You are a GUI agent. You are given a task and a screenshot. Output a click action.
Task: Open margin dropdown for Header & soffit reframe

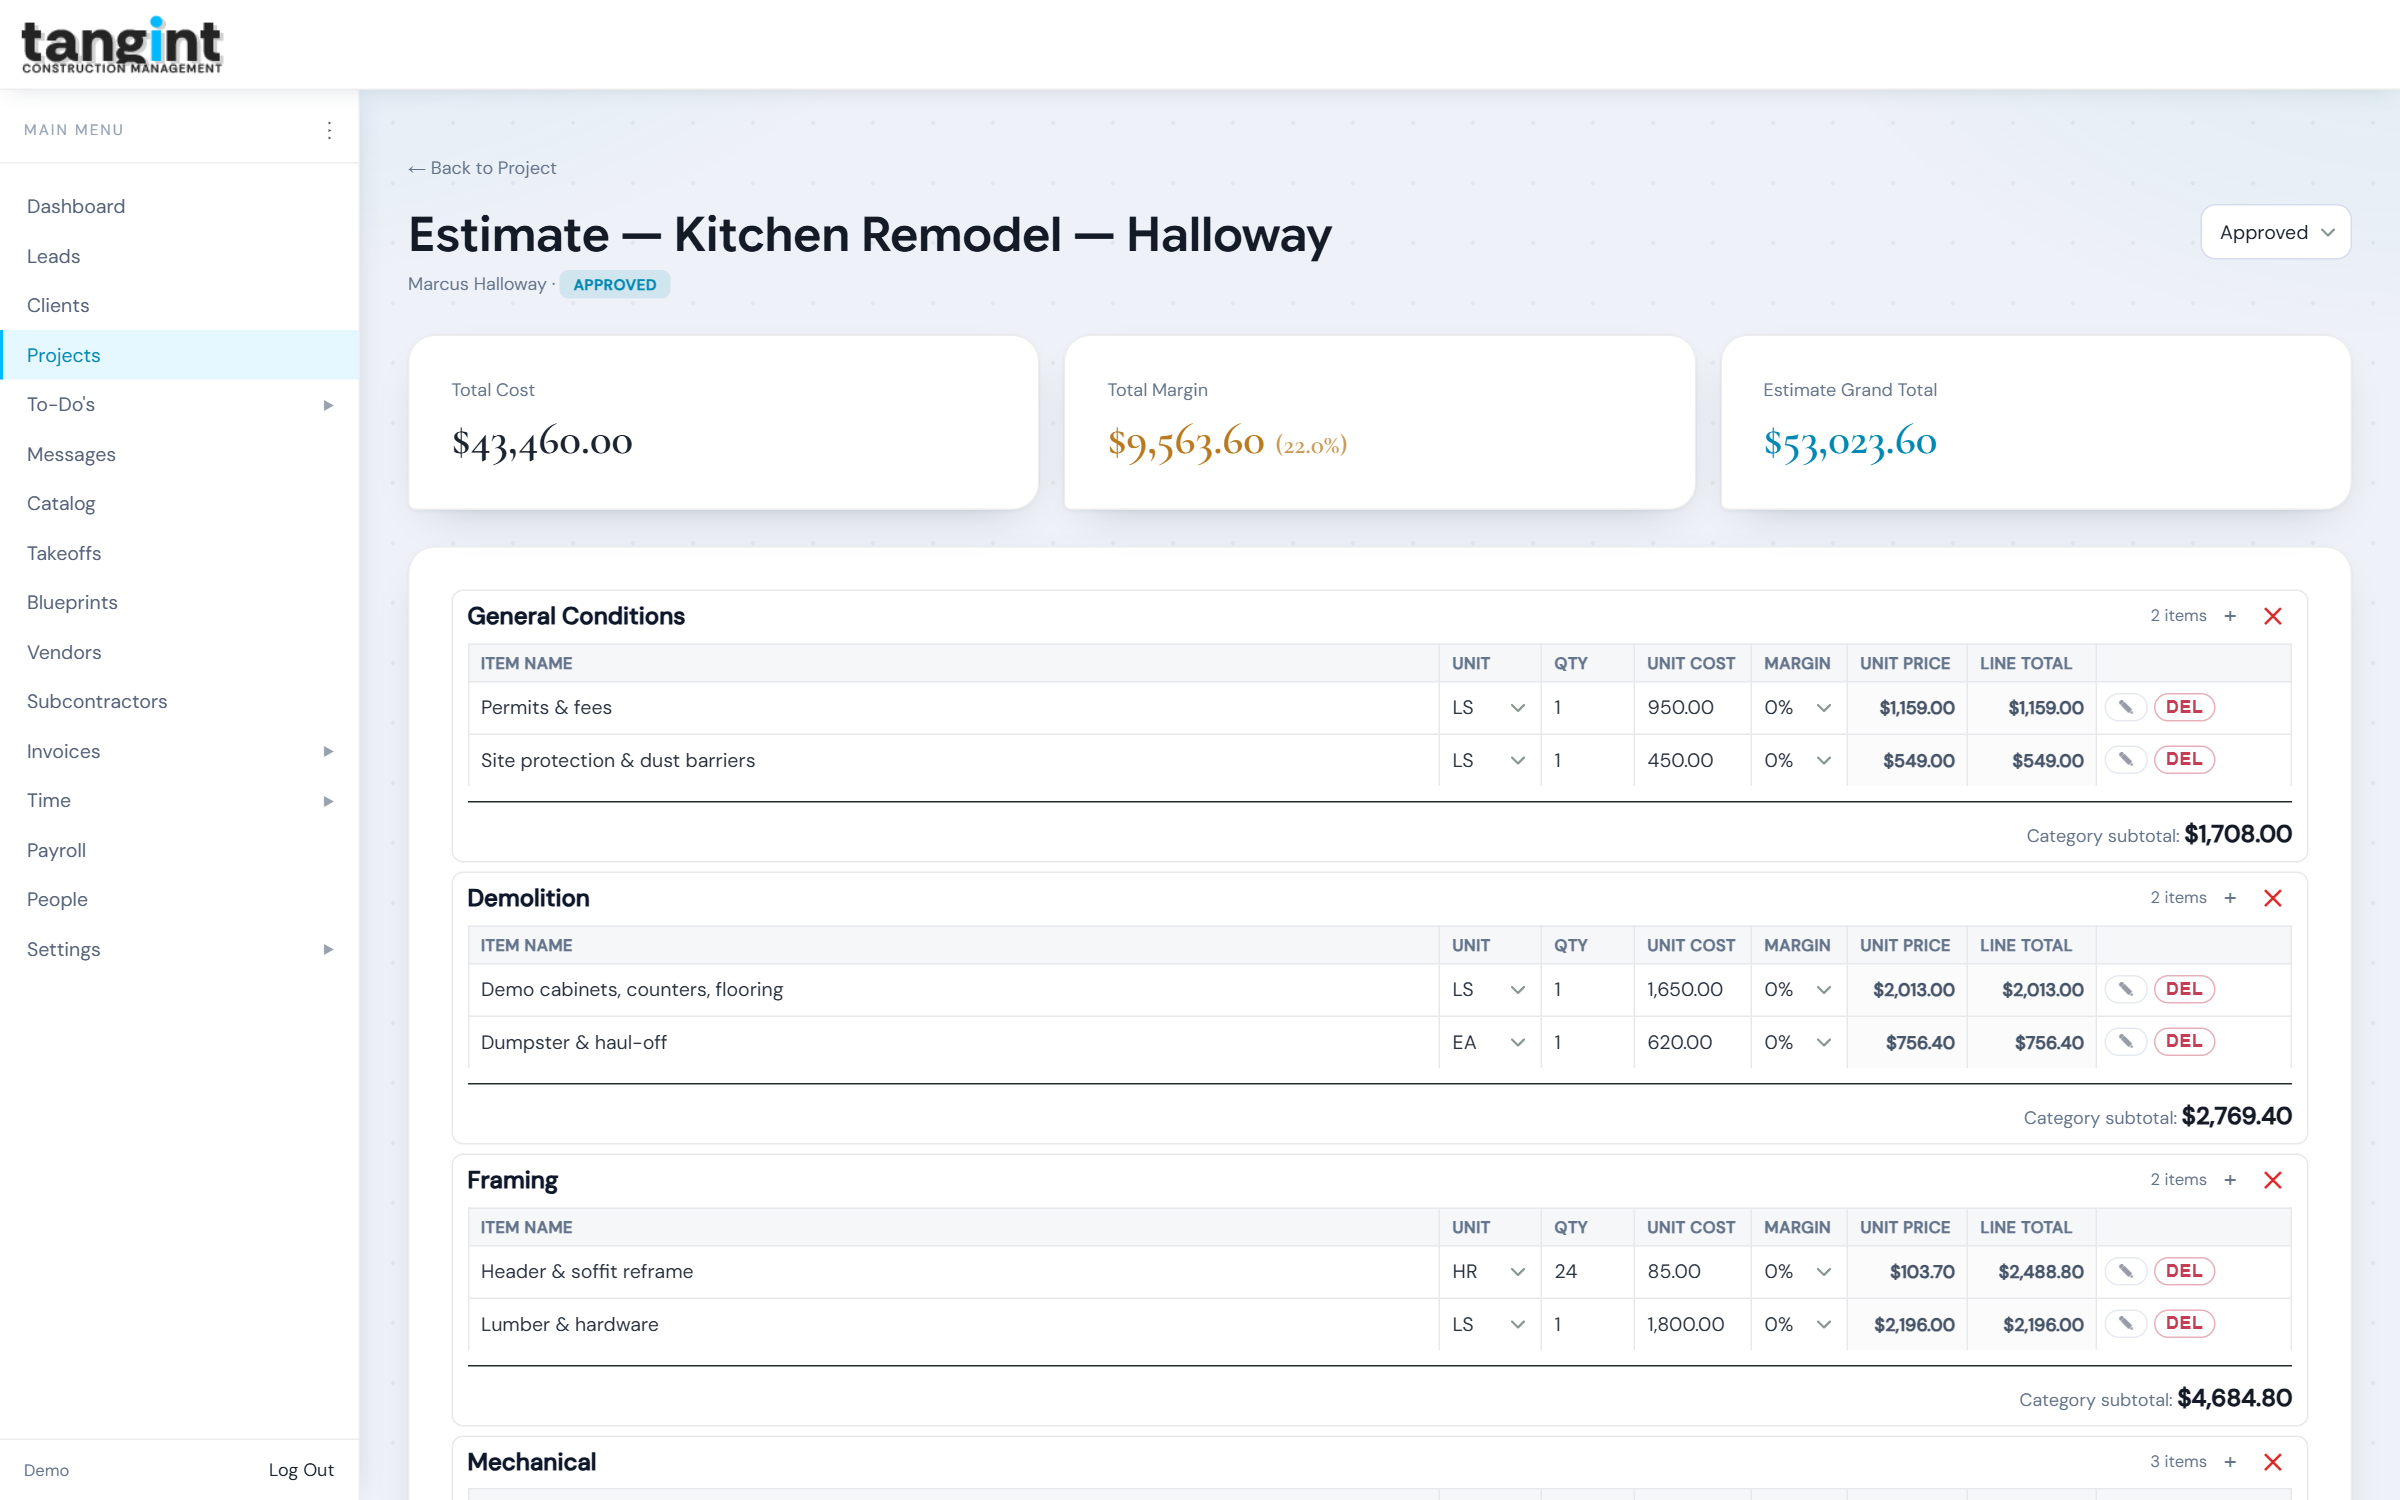click(1798, 1271)
